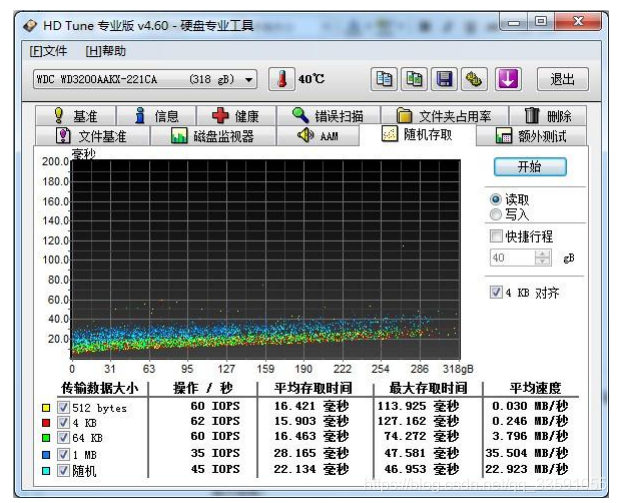Click the 28.165 毫秒 average access value

(x=311, y=453)
